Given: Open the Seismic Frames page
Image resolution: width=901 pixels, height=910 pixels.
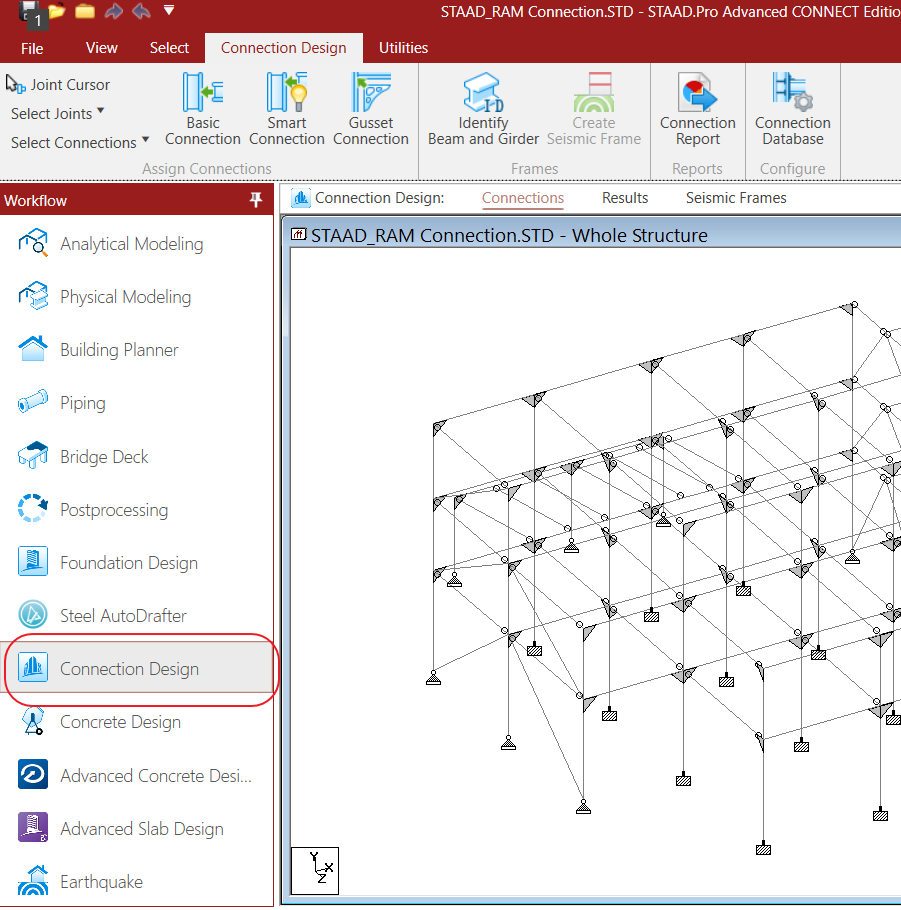Looking at the screenshot, I should [x=736, y=198].
